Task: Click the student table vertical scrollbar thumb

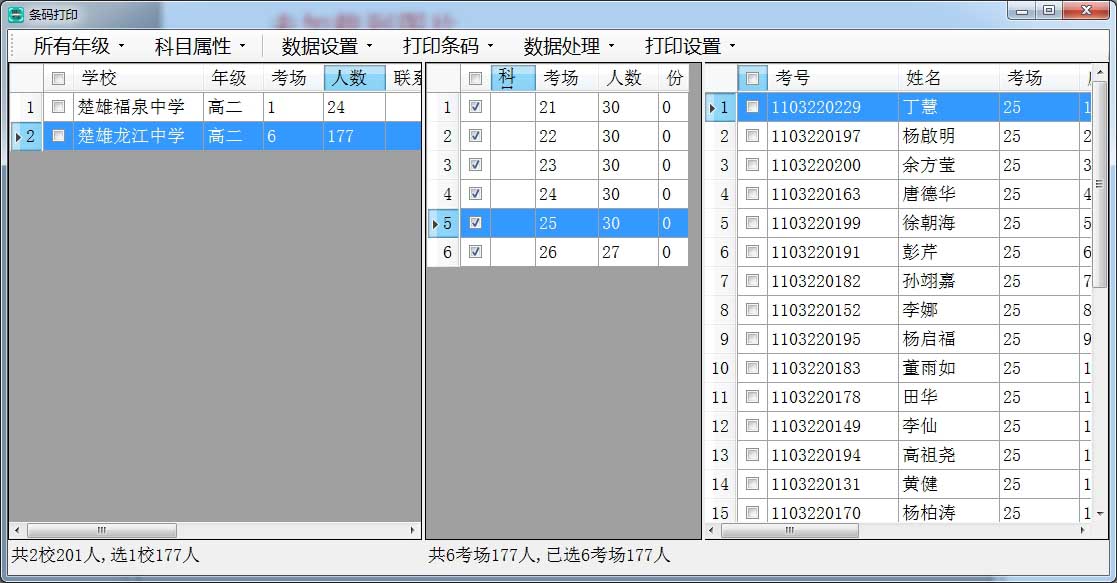Action: pos(1100,184)
